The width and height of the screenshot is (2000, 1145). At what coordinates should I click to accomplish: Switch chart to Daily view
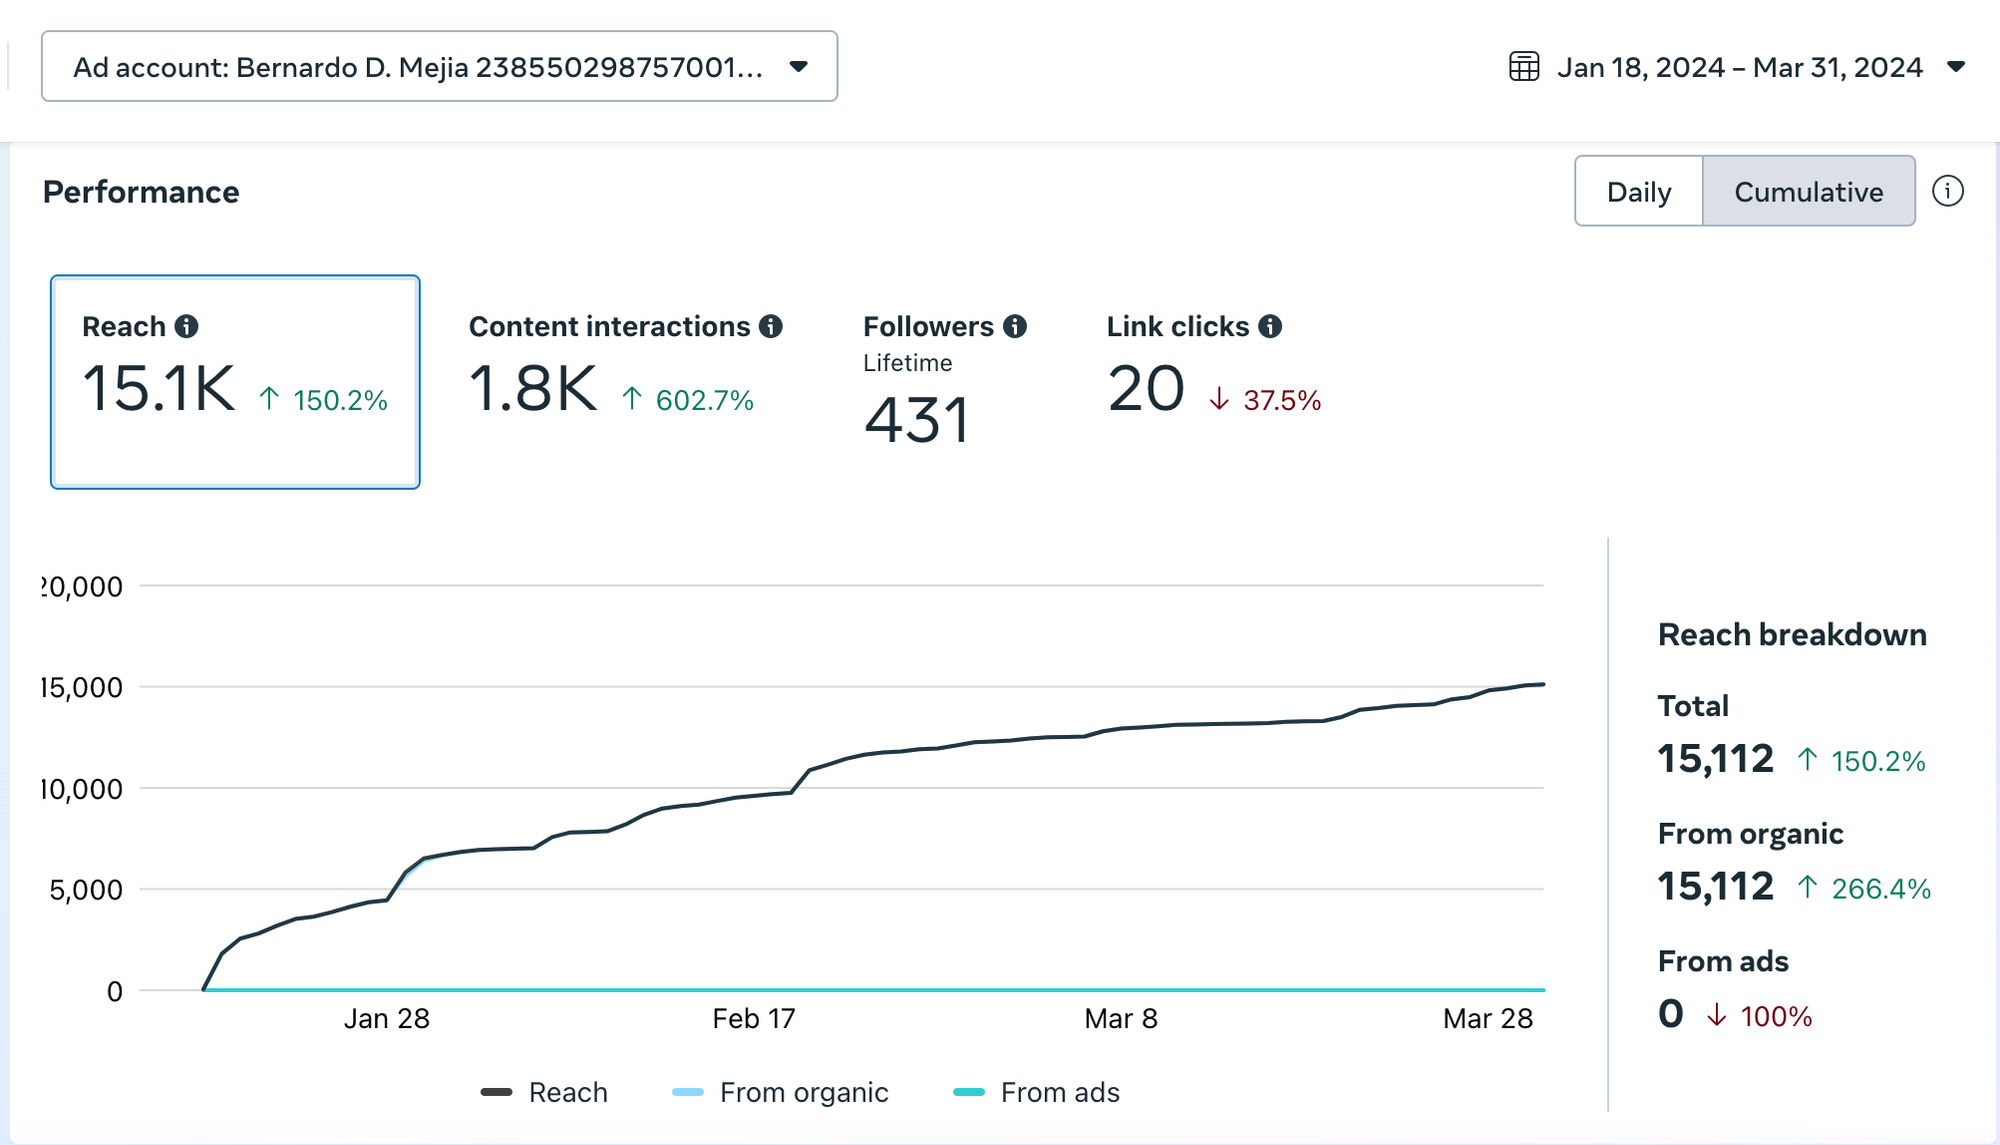(1638, 191)
